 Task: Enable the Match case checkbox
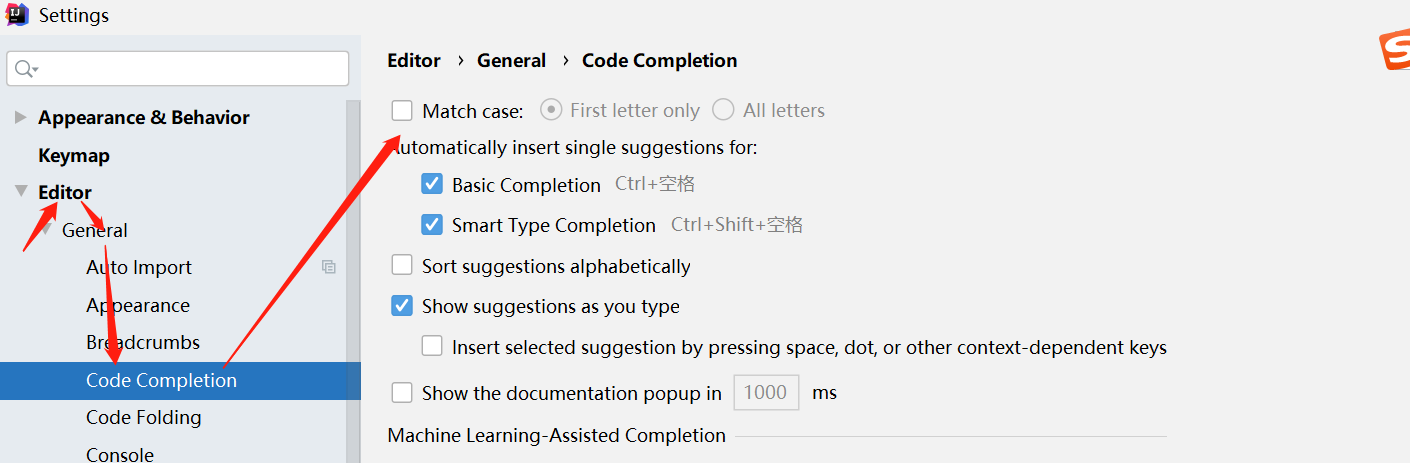coord(402,110)
